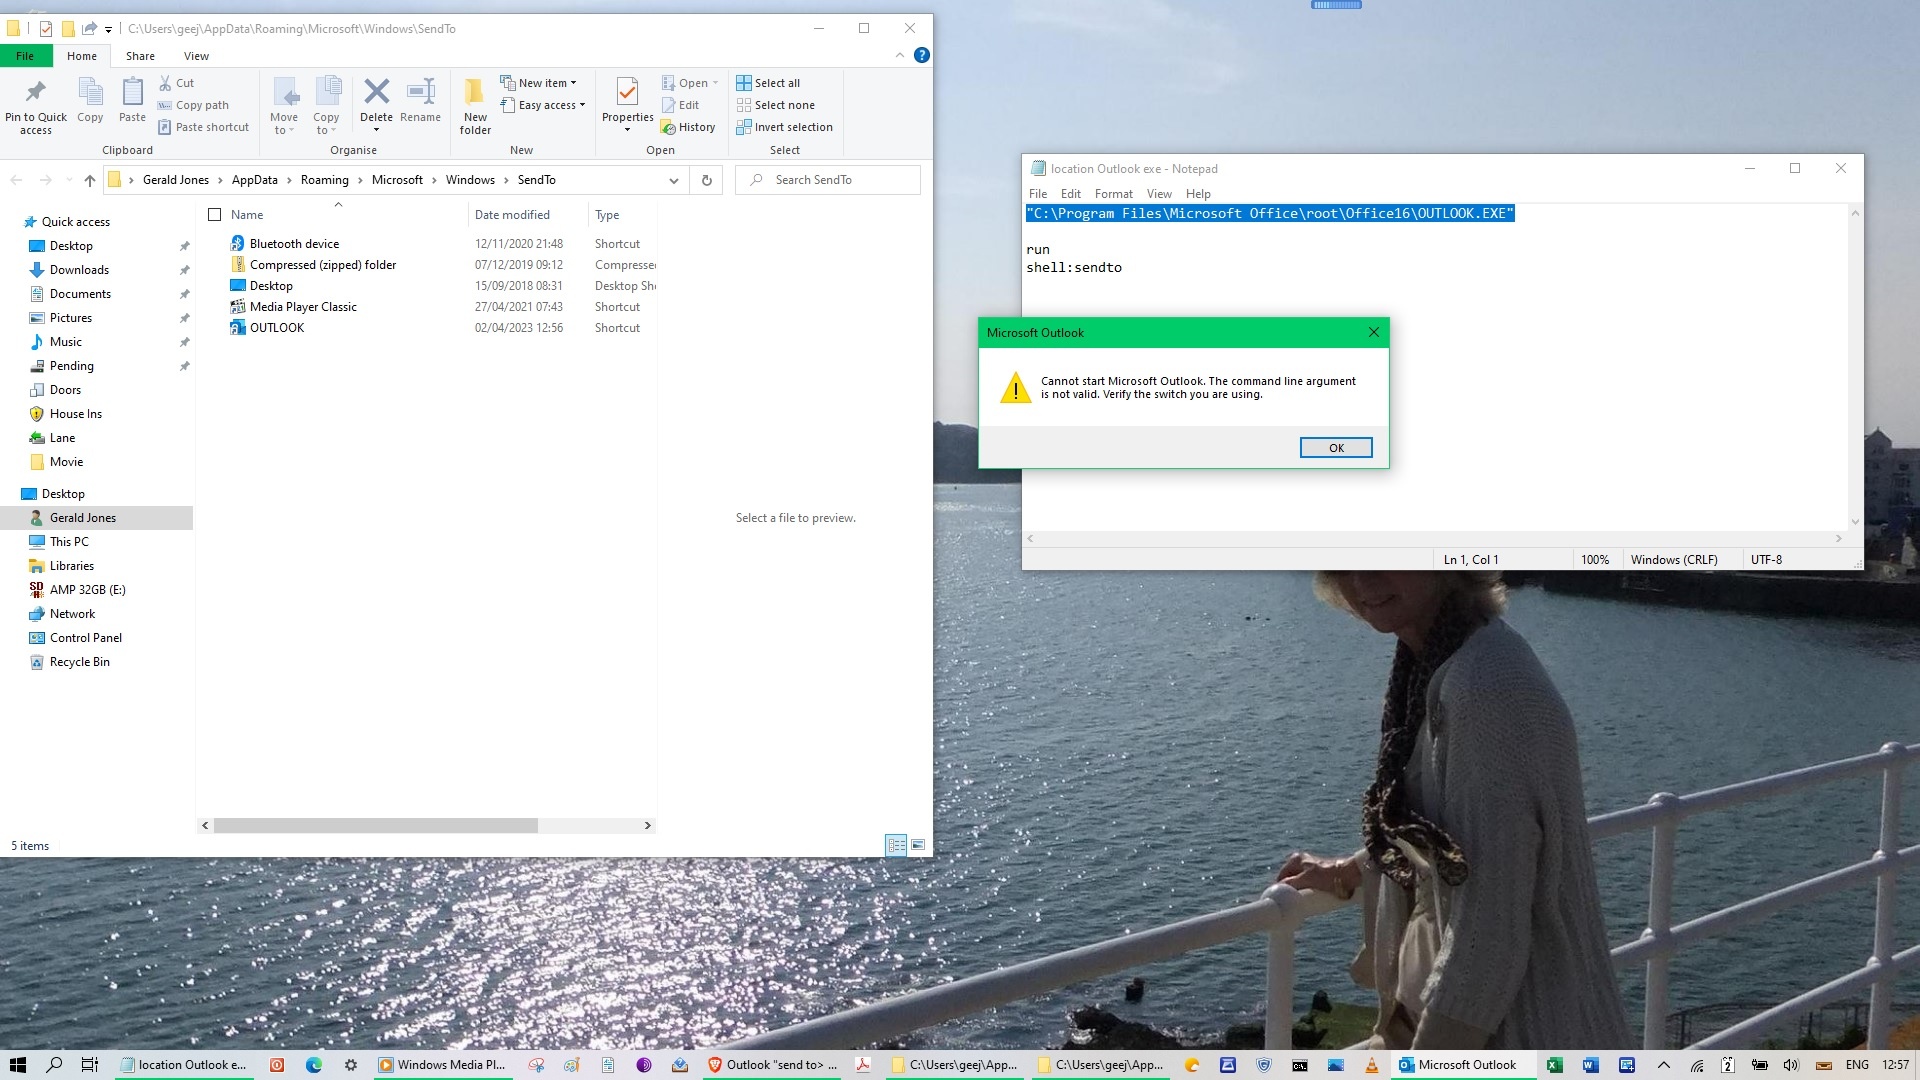Image resolution: width=1920 pixels, height=1080 pixels.
Task: Sort files by Date modified column
Action: coord(512,215)
